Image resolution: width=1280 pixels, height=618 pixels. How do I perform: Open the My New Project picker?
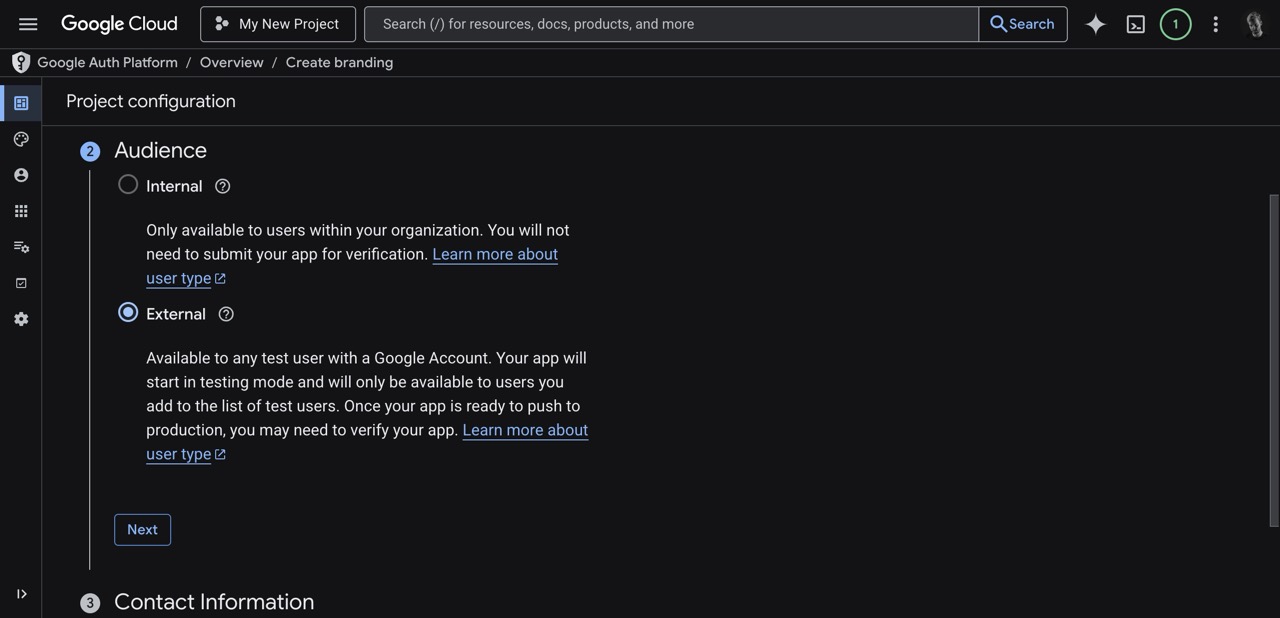278,24
